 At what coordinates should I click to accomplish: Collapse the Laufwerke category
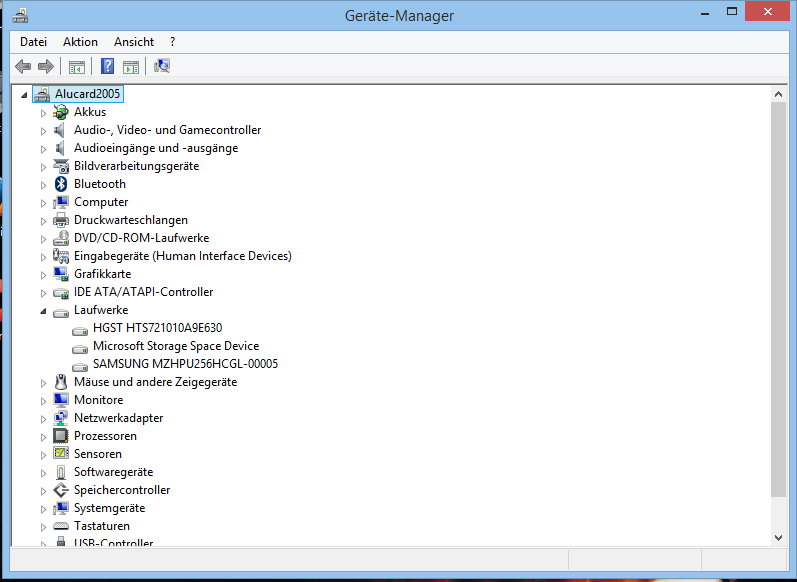(43, 311)
